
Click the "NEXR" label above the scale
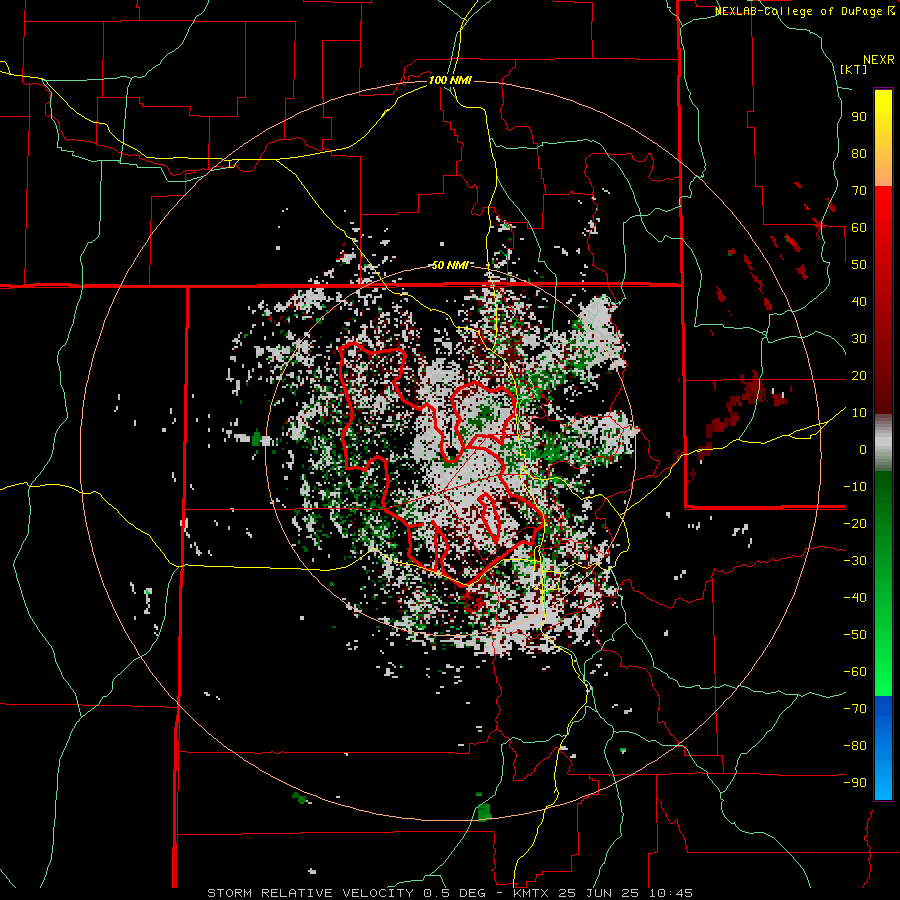click(879, 60)
